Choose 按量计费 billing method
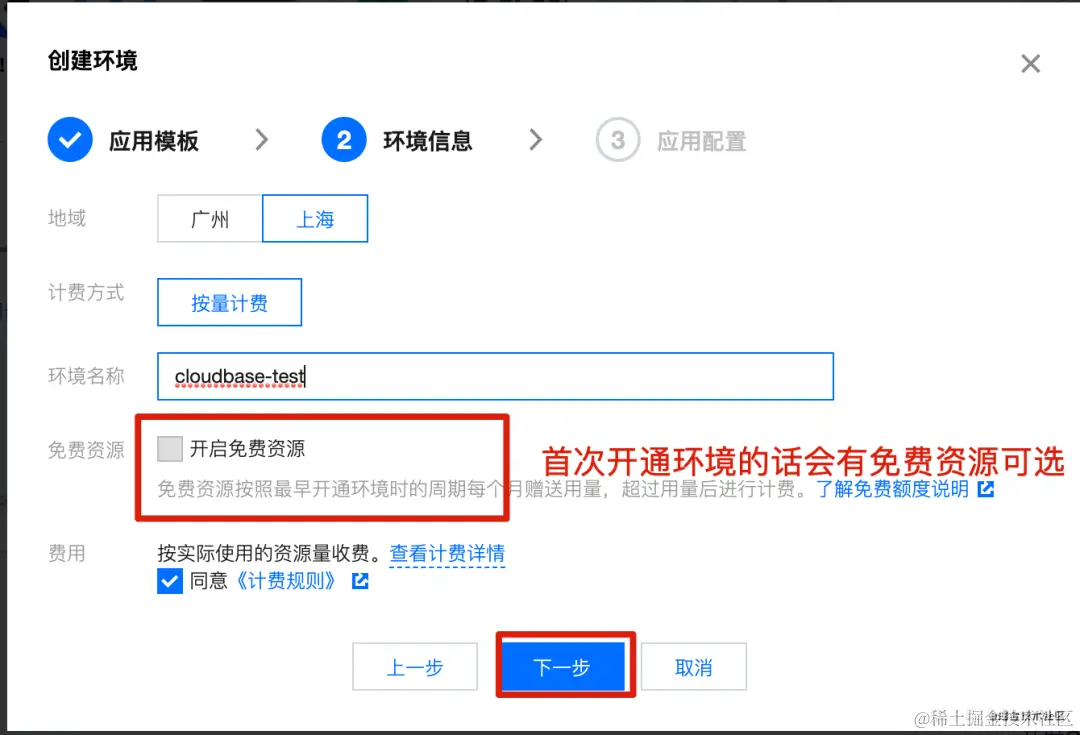This screenshot has width=1080, height=735. (229, 302)
